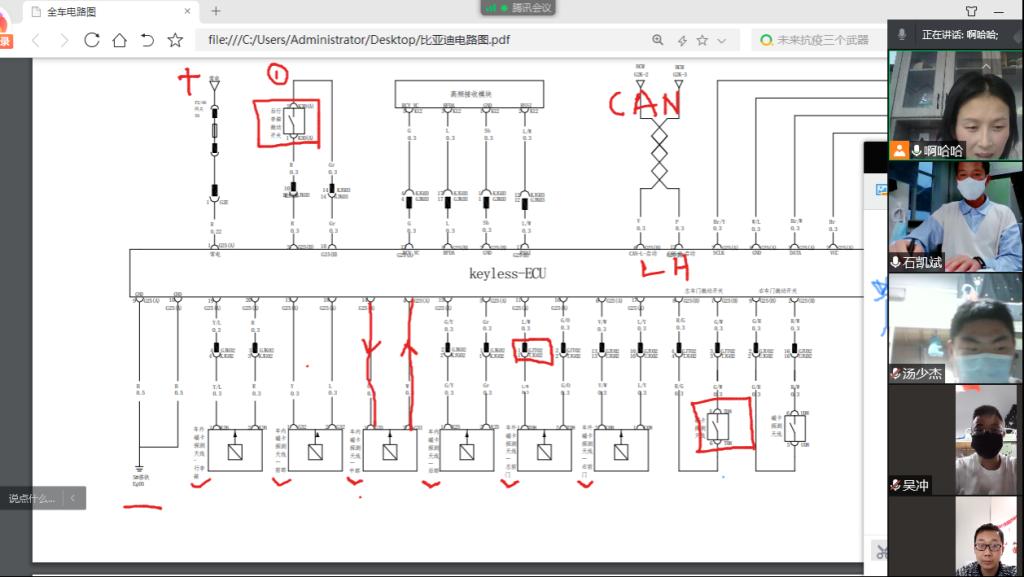Click the browser forward arrow
The height and width of the screenshot is (577, 1024).
(x=64, y=40)
